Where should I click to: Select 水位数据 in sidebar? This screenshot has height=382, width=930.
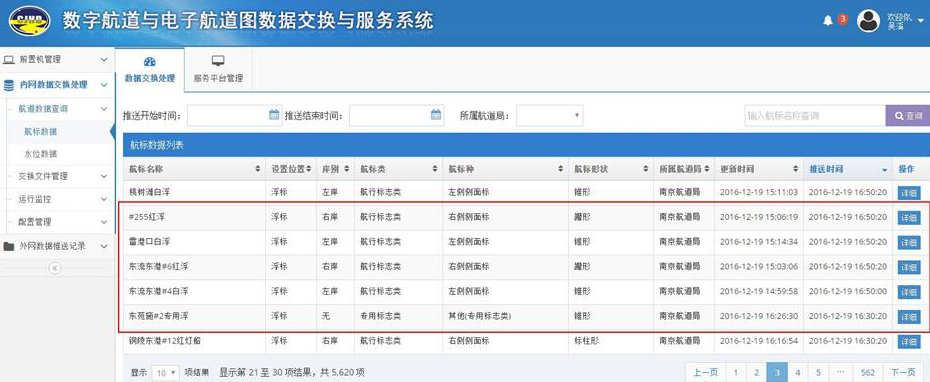click(40, 154)
